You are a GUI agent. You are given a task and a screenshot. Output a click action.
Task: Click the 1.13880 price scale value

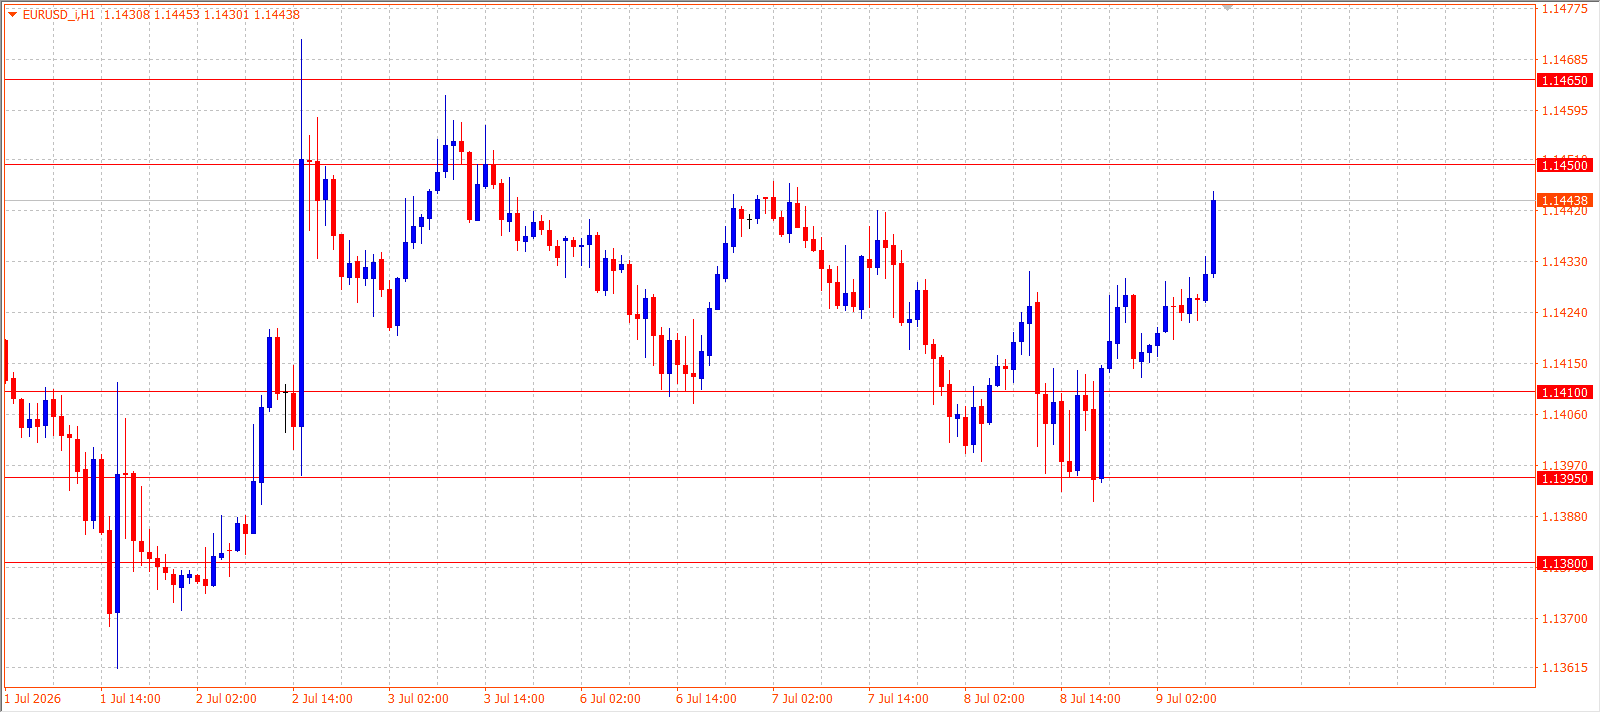[x=1565, y=517]
